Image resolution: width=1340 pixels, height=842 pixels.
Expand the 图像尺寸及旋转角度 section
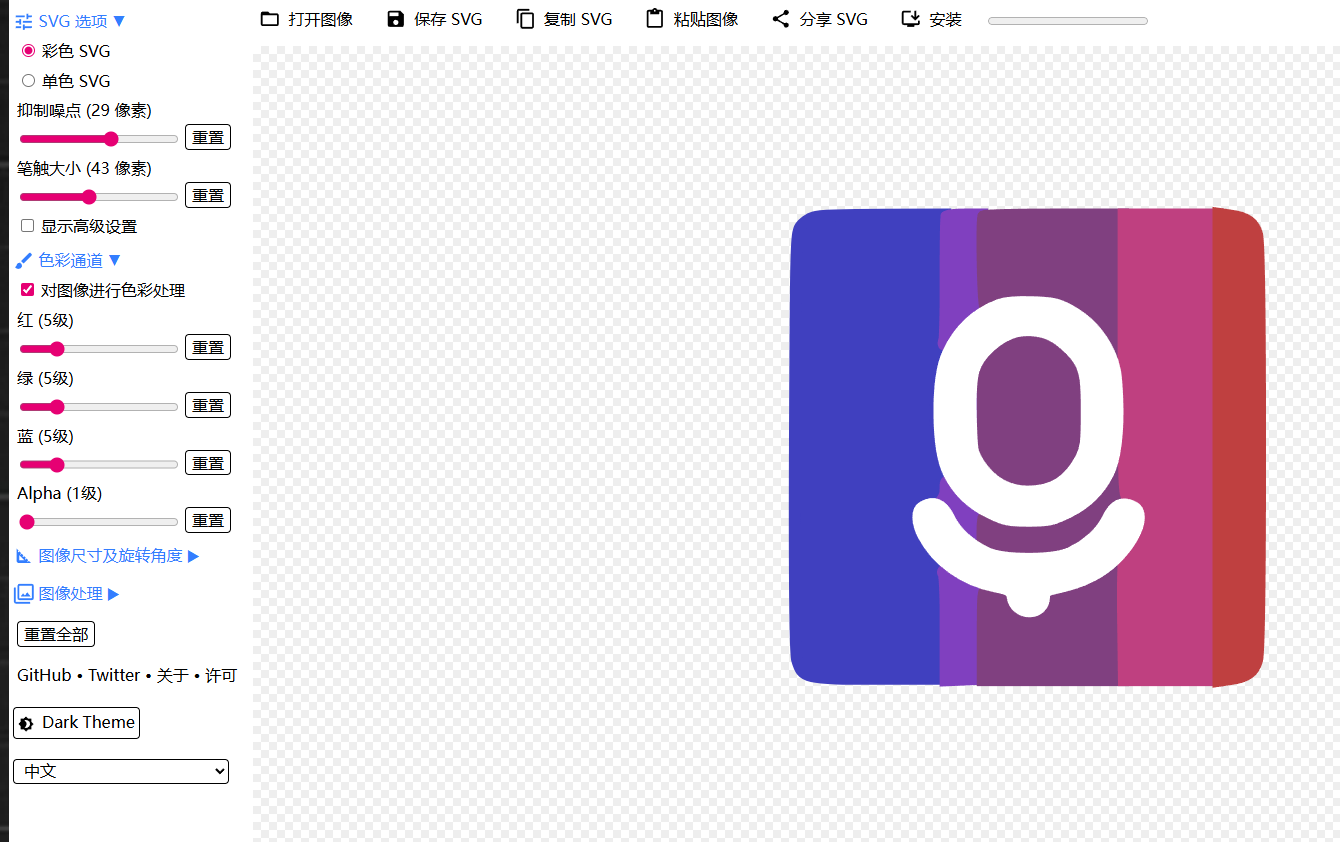point(110,556)
